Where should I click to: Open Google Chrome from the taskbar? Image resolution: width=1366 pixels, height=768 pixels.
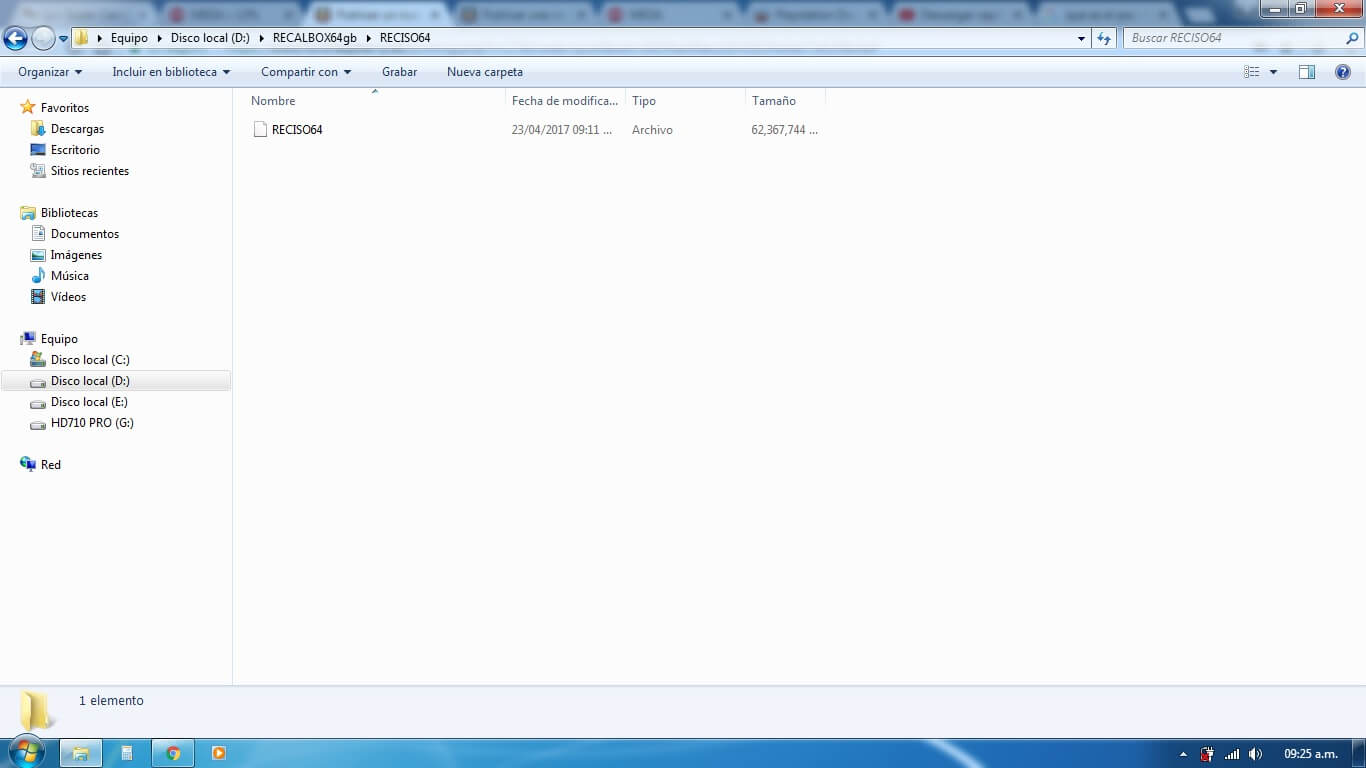coord(173,753)
